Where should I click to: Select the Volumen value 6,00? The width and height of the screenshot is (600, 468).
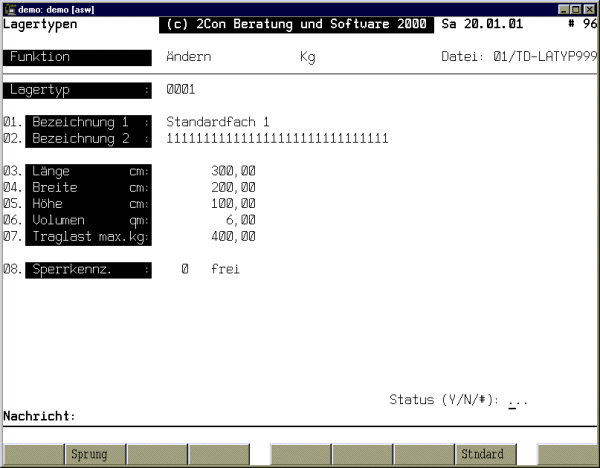[240, 219]
